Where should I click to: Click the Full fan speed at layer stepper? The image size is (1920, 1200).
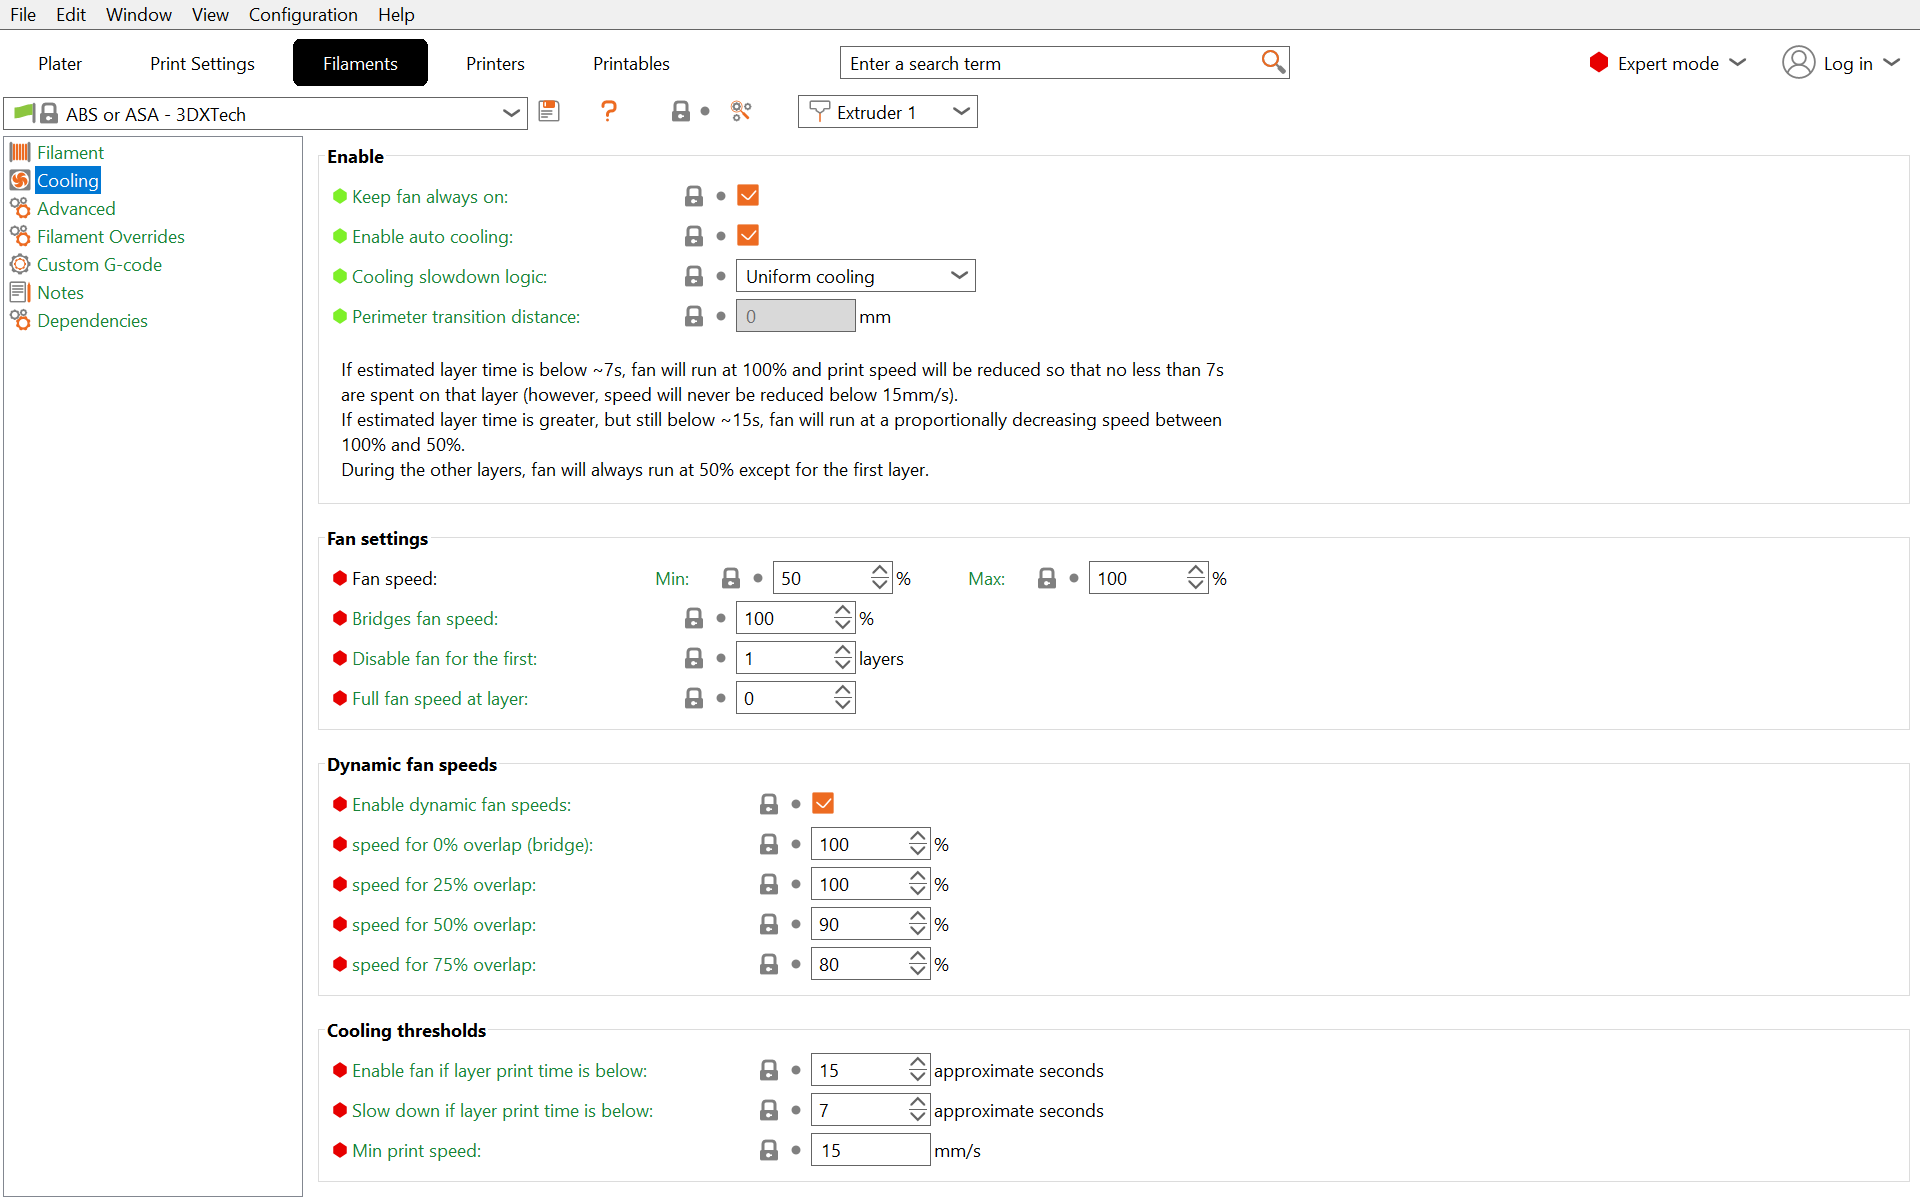coord(842,698)
